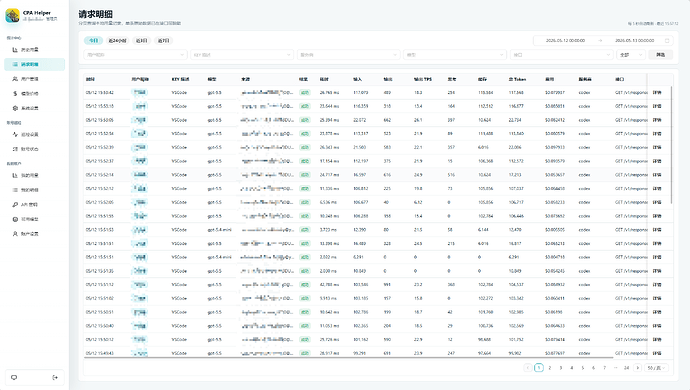
Task: Click the filter button next to 全部 dropdown
Action: (661, 55)
